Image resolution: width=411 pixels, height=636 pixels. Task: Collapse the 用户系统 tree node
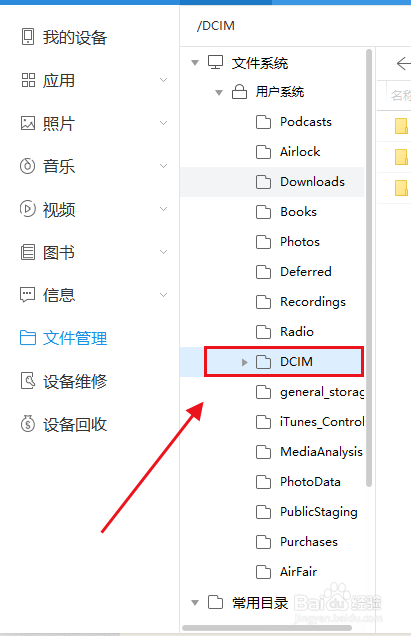tap(219, 92)
